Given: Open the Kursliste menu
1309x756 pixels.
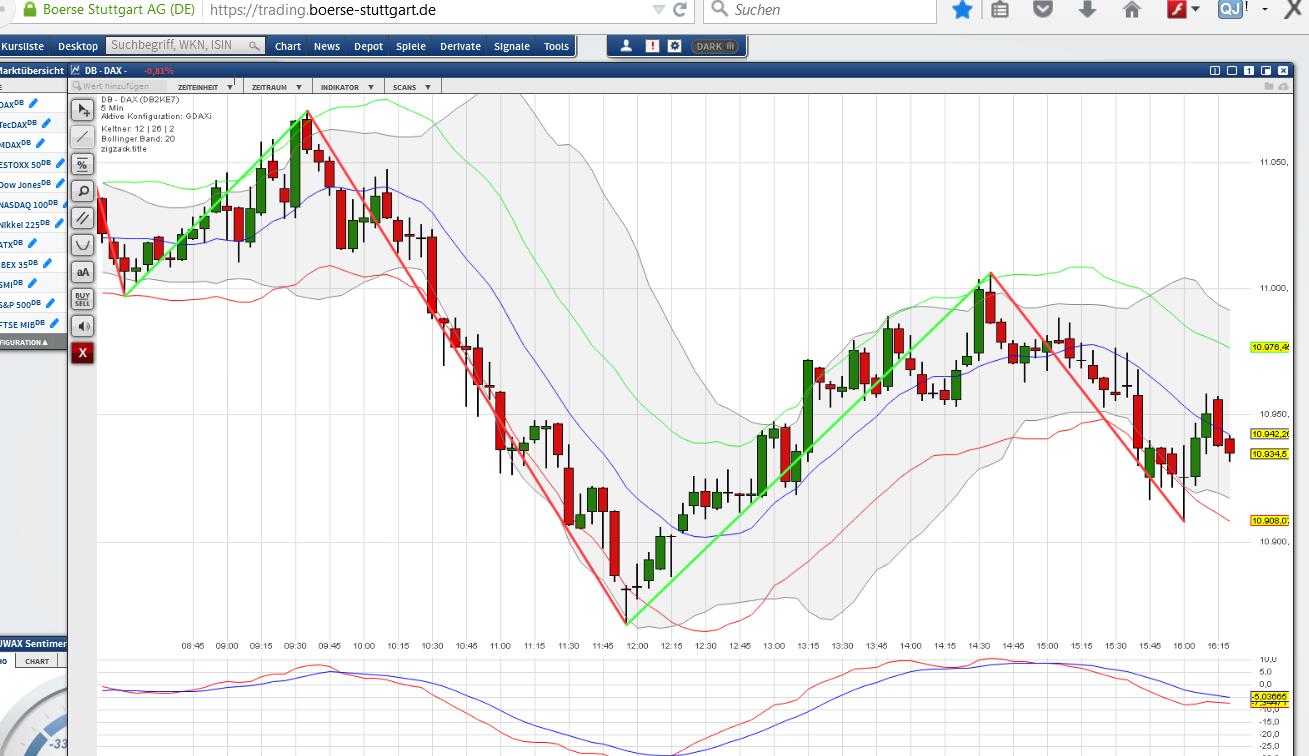Looking at the screenshot, I should (22, 46).
